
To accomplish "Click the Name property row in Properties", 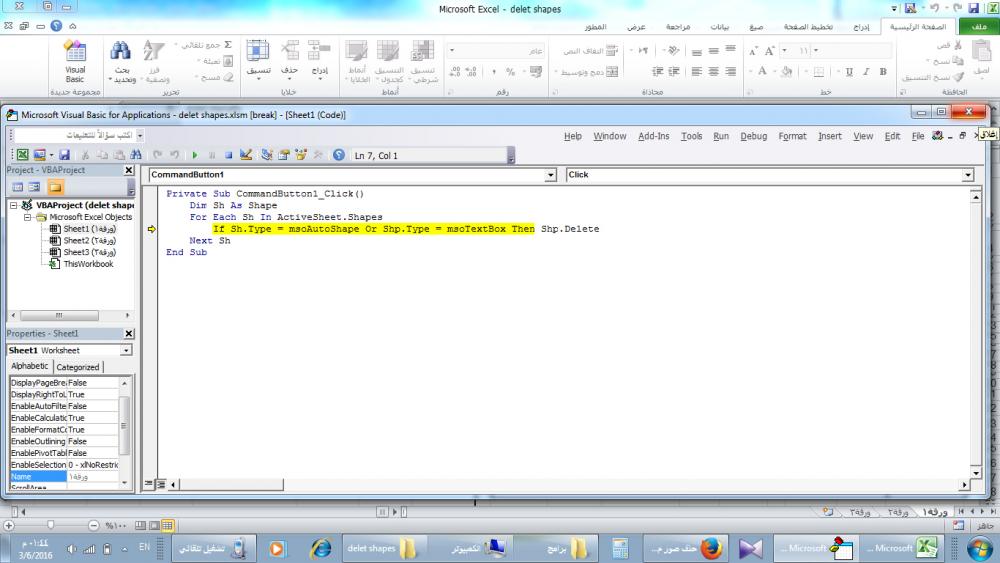I will click(x=64, y=476).
